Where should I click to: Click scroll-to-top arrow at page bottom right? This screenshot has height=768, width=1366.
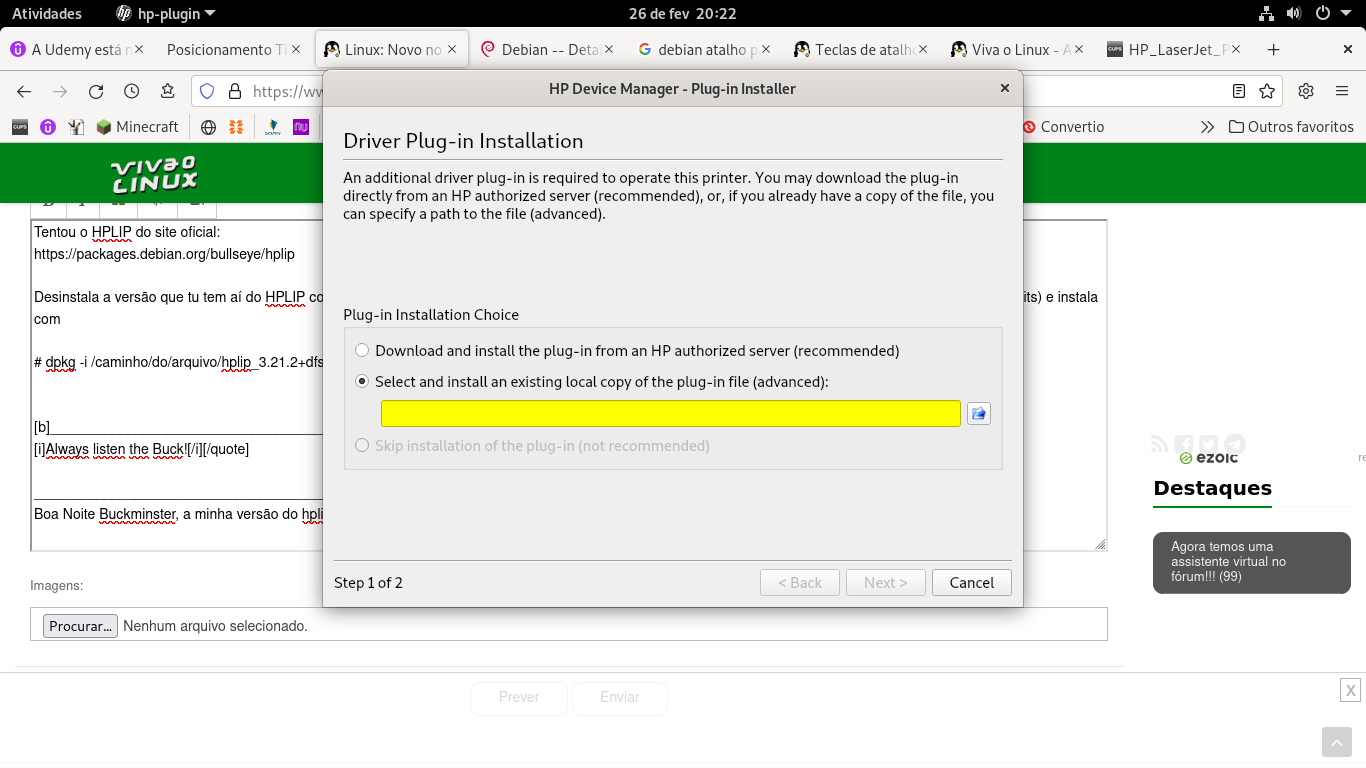tap(1337, 742)
